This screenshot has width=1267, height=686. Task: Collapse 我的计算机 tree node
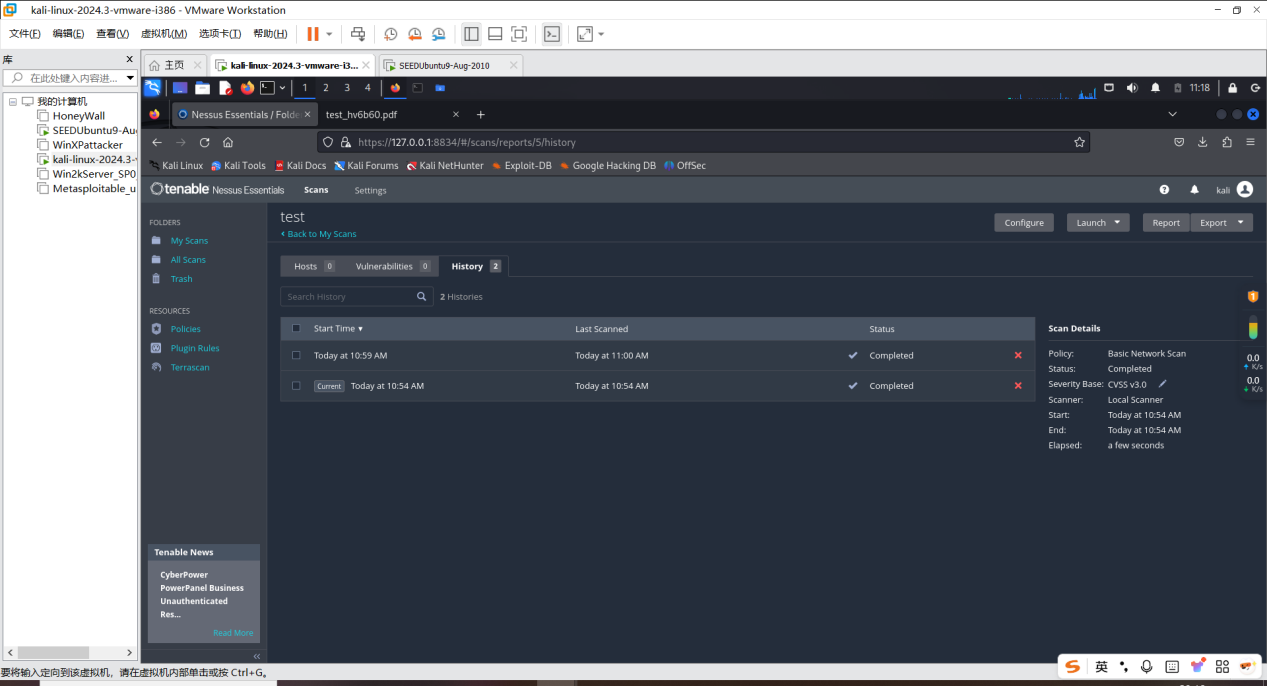pyautogui.click(x=13, y=101)
